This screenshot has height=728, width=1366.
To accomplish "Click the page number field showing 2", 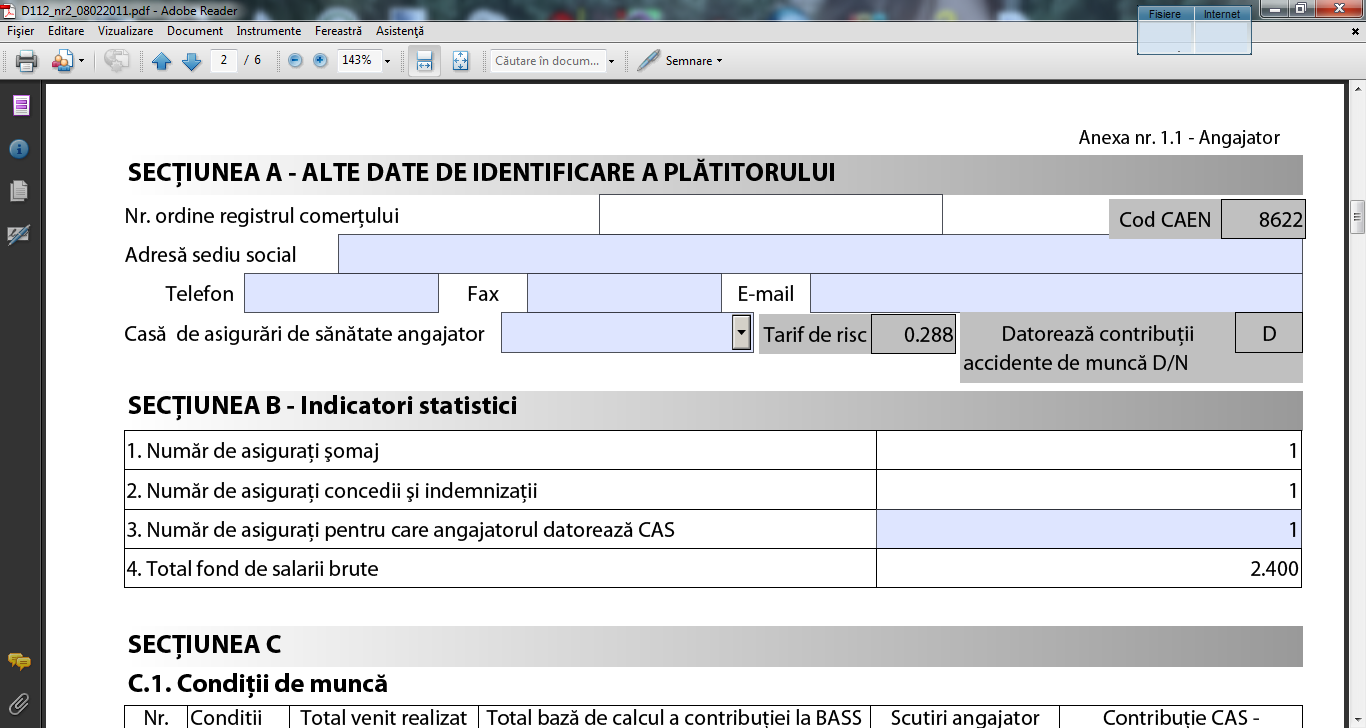I will [223, 60].
